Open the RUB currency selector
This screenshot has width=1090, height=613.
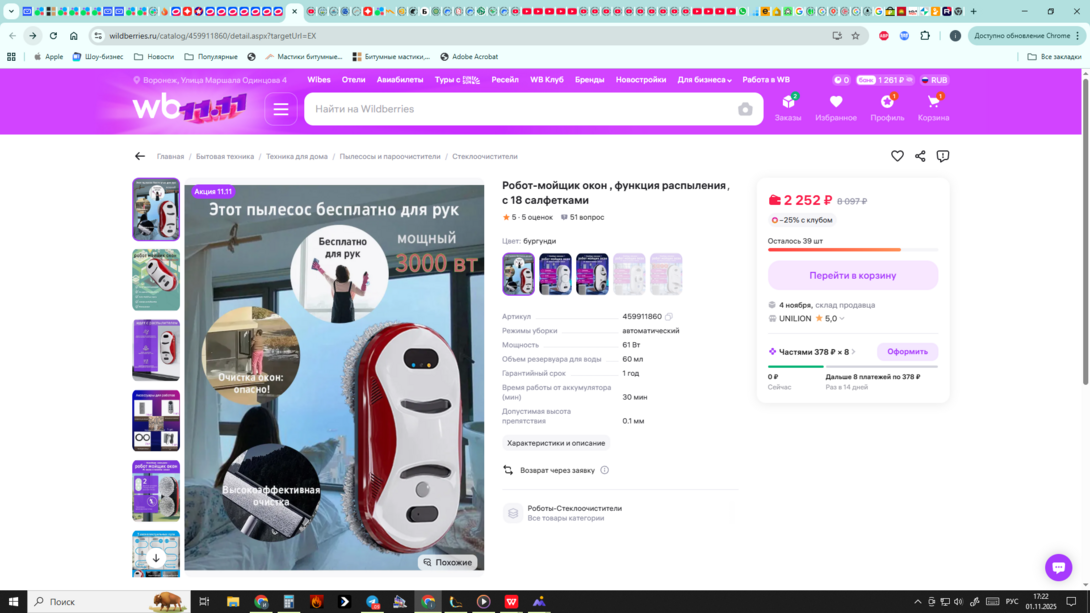[934, 80]
